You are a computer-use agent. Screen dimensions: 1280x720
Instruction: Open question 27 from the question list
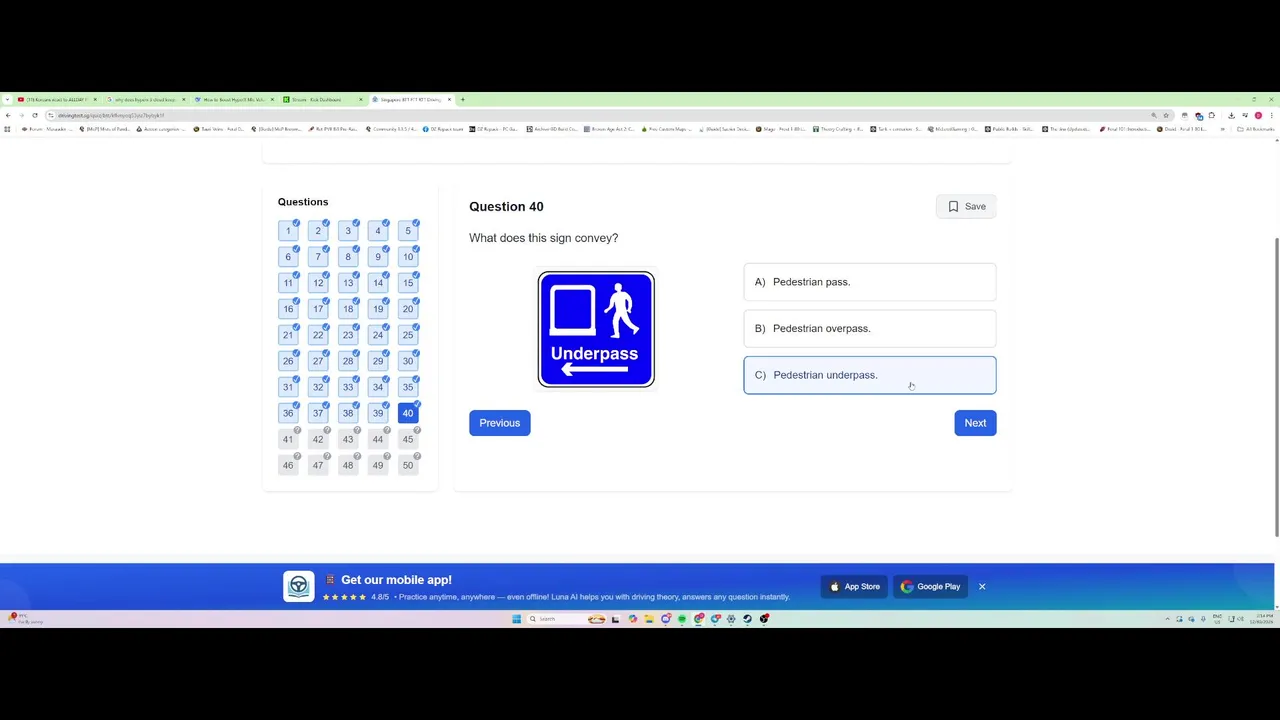pos(318,361)
